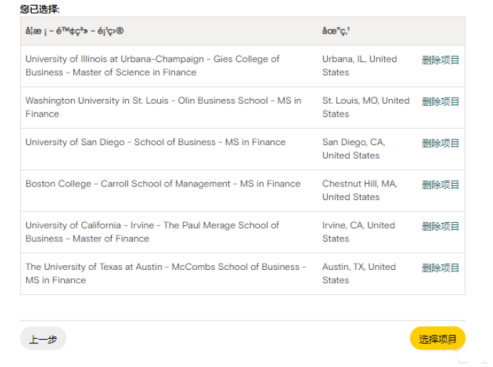
Task: Click the St. Louis, MO location cell
Action: click(x=366, y=107)
